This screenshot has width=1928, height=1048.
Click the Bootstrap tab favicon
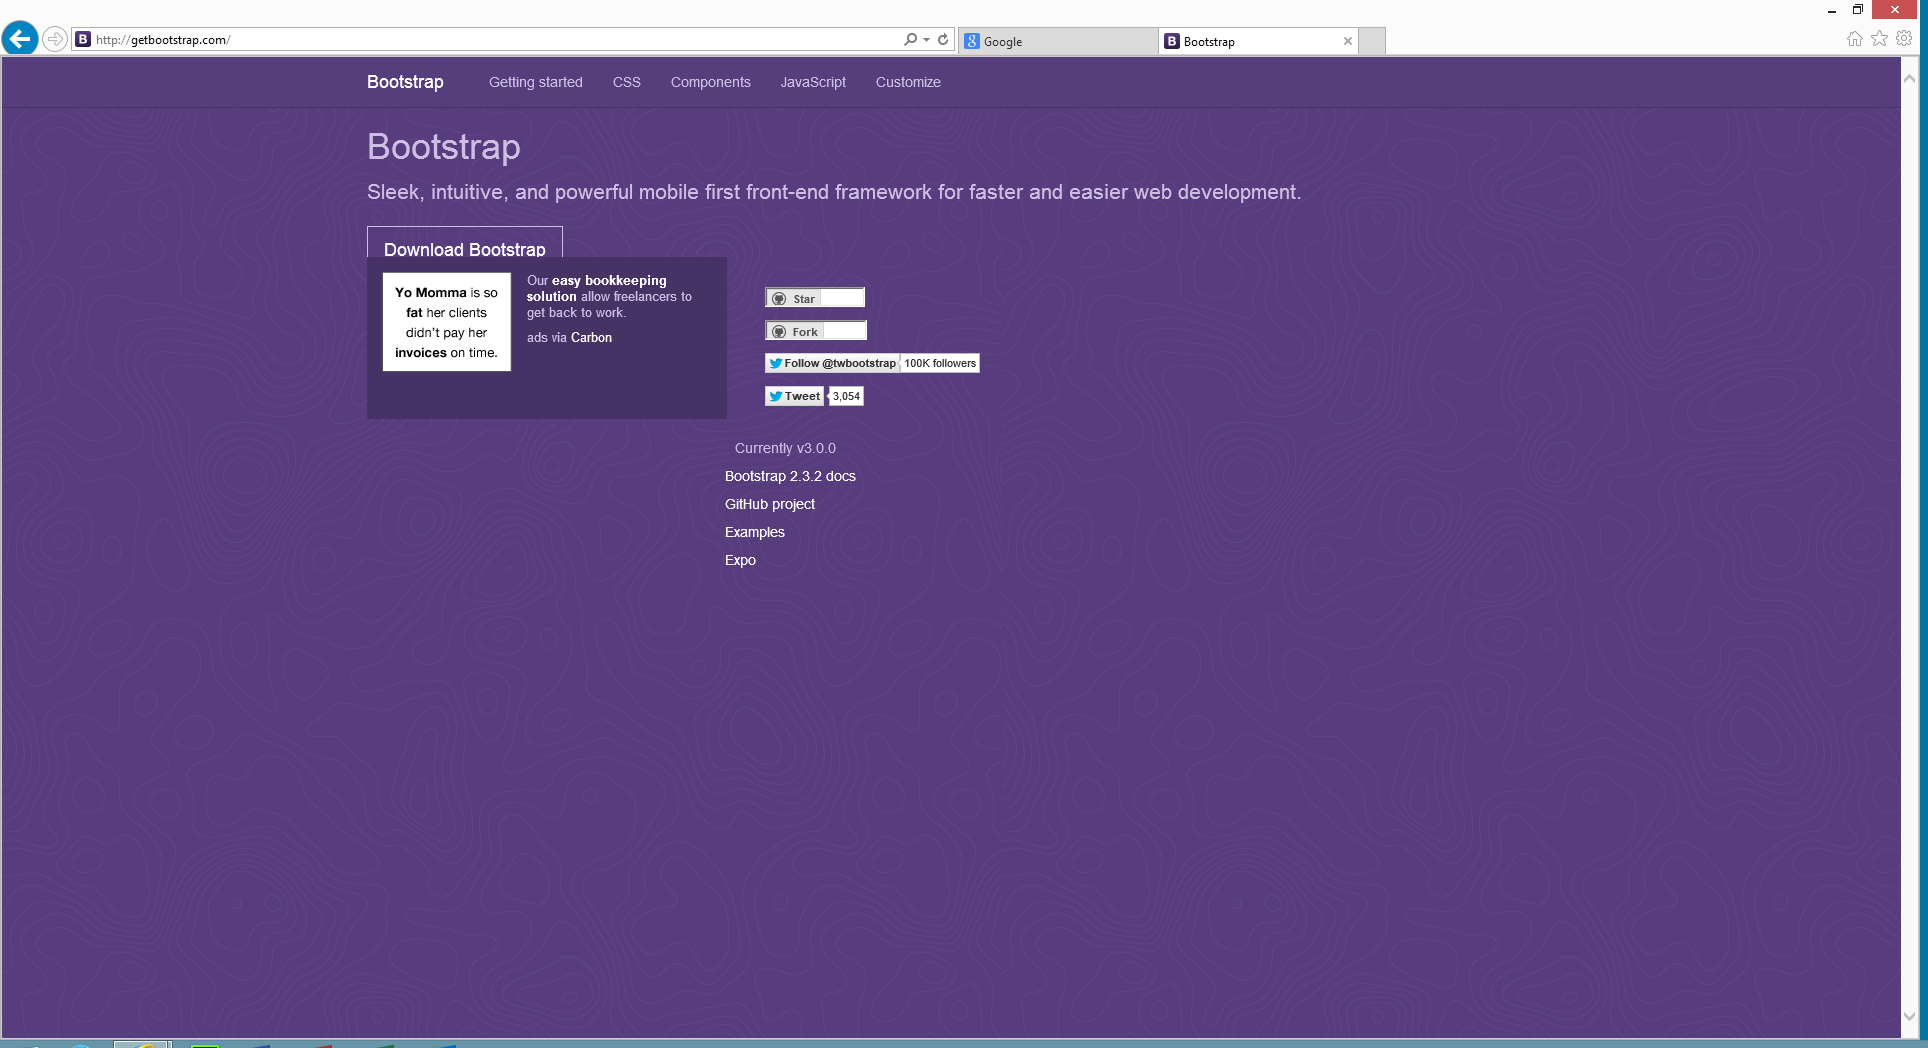pos(1172,41)
